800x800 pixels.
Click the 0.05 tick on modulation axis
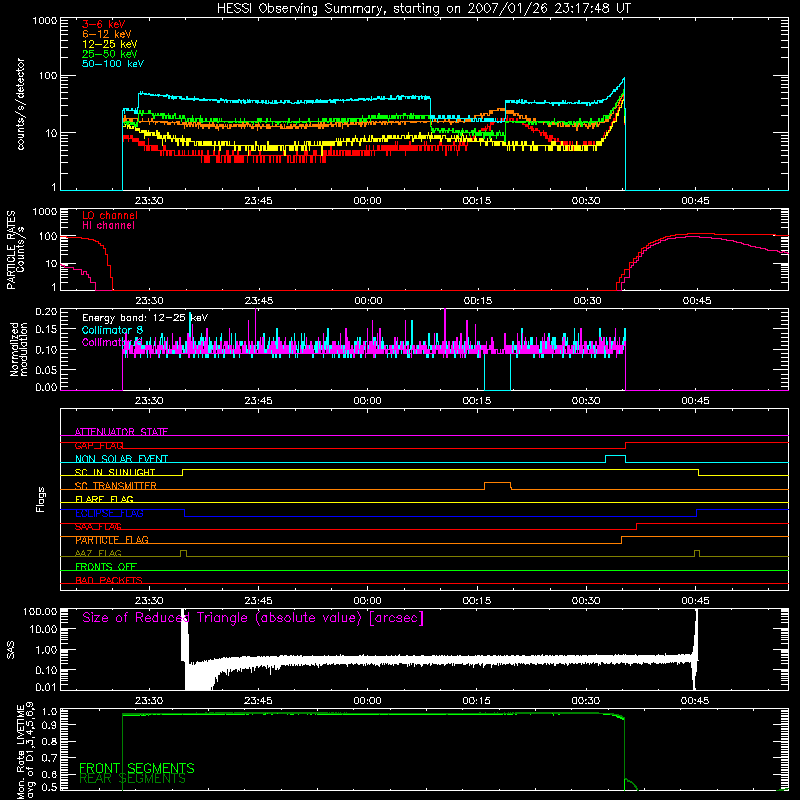pos(46,369)
